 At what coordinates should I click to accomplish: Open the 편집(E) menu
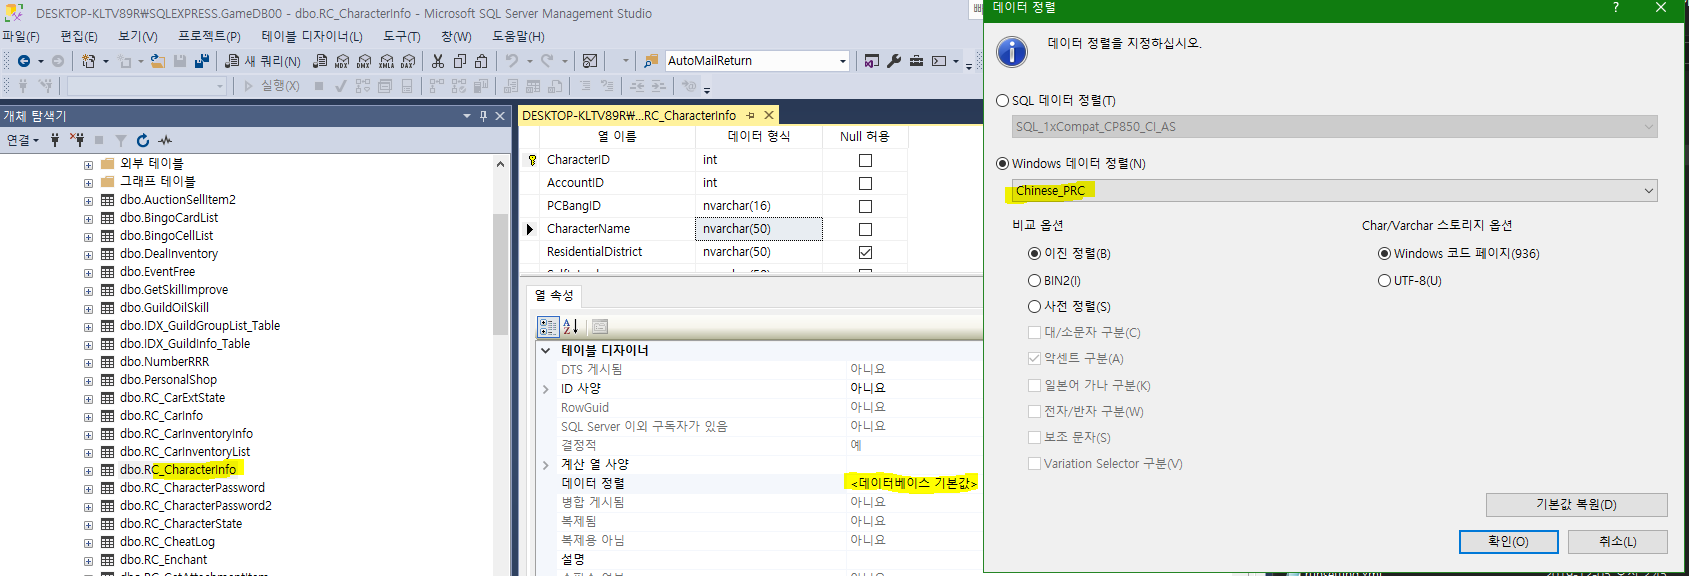(79, 36)
